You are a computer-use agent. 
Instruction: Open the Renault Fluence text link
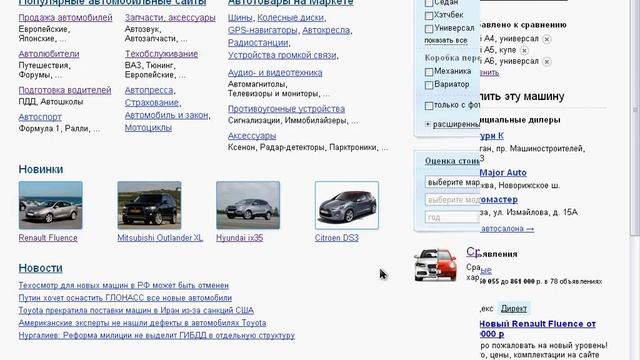pyautogui.click(x=48, y=238)
